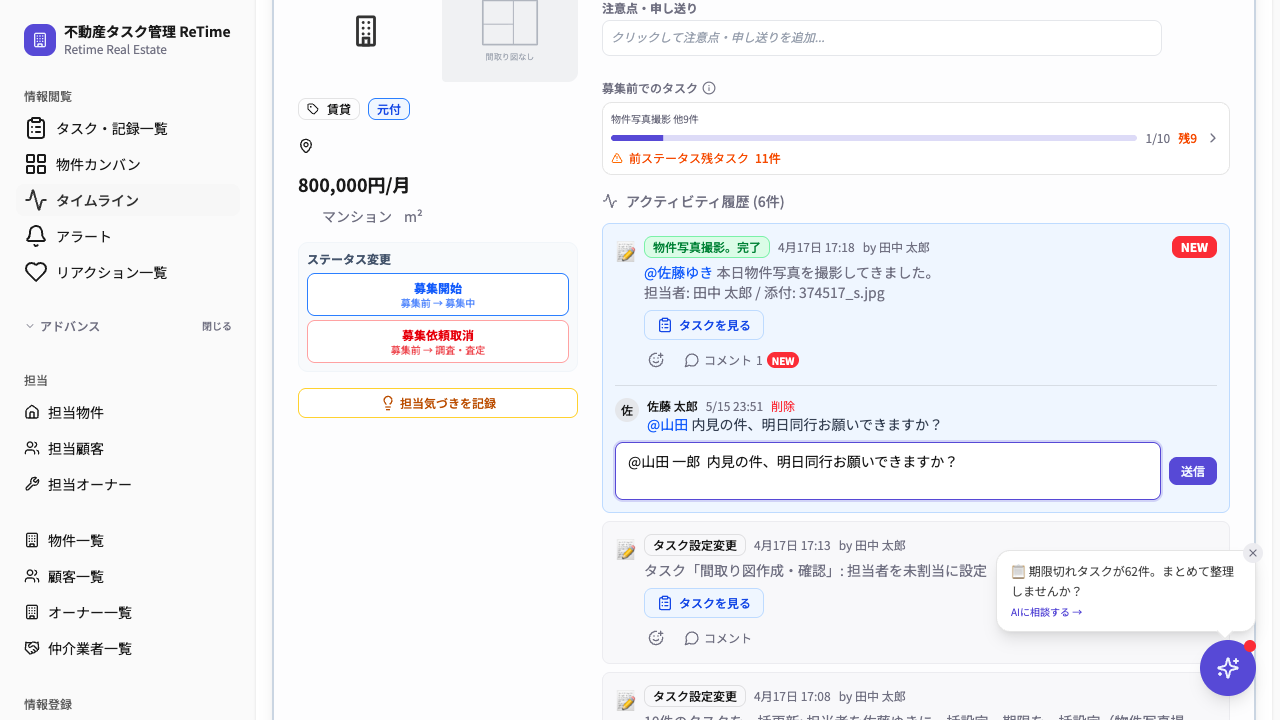Click the note icon of 17:08 タスク設定変更
This screenshot has height=720, width=1280.
click(626, 702)
